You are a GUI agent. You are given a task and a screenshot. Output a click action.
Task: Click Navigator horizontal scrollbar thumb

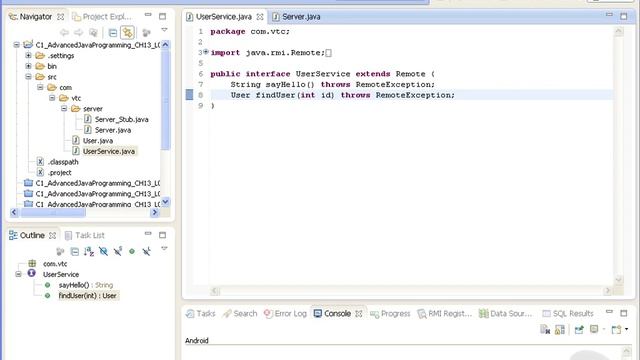pyautogui.click(x=53, y=212)
